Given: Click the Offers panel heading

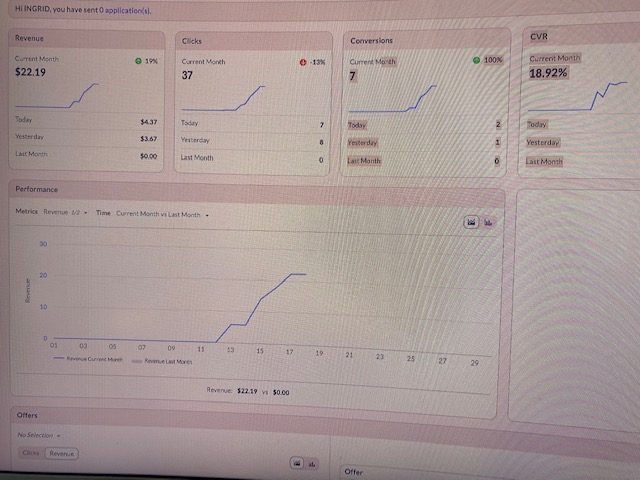Looking at the screenshot, I should tap(27, 415).
